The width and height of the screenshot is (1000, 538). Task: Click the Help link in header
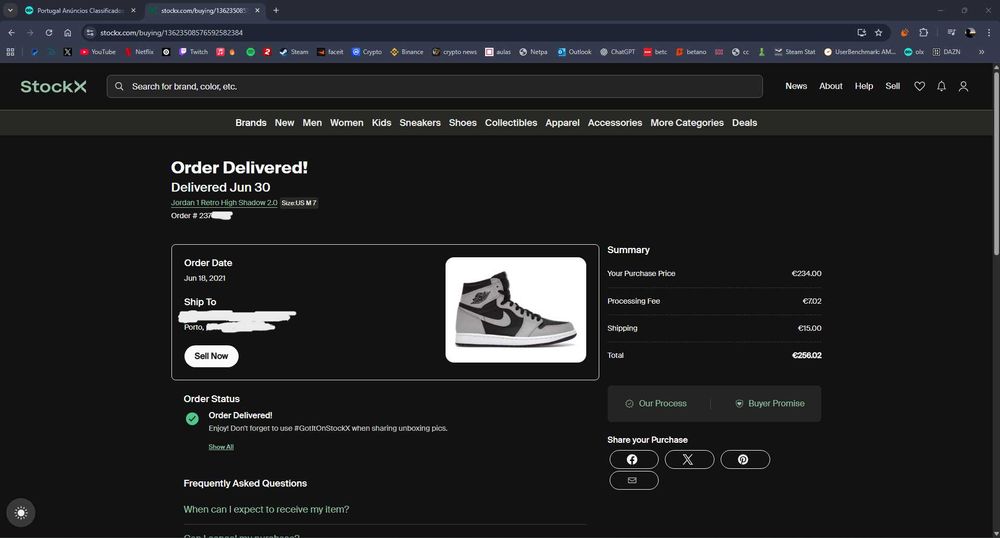point(864,86)
